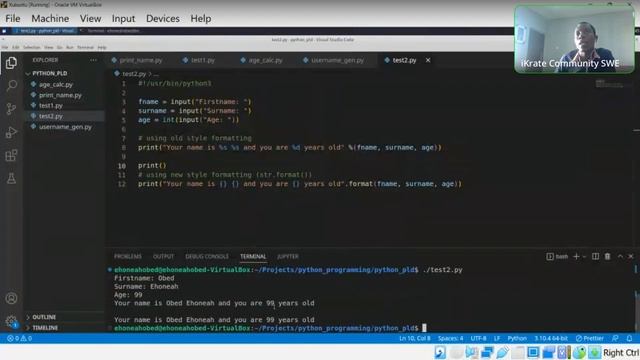Switch to the PROBLEMS panel tab
The width and height of the screenshot is (640, 360).
point(128,256)
